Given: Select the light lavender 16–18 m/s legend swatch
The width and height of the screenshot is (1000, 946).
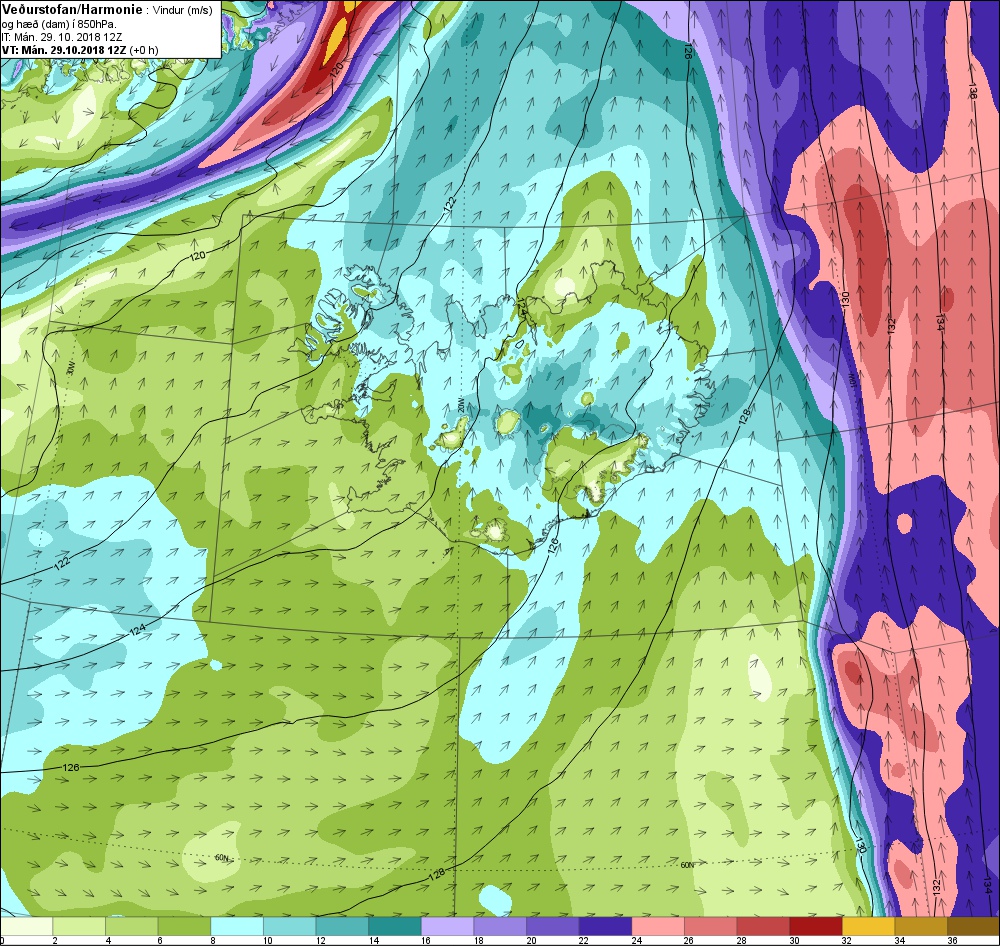Looking at the screenshot, I should (448, 926).
